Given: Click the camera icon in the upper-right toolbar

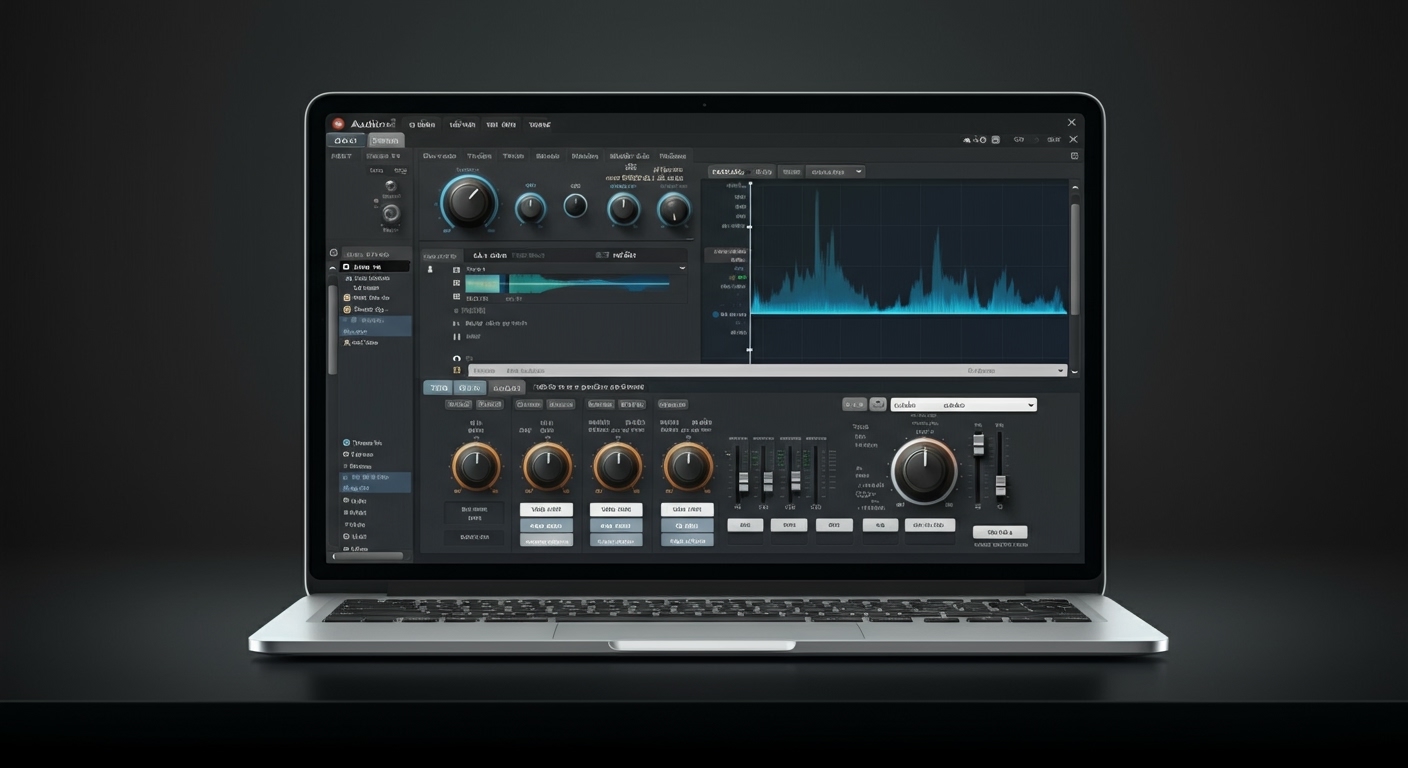Looking at the screenshot, I should coord(996,139).
